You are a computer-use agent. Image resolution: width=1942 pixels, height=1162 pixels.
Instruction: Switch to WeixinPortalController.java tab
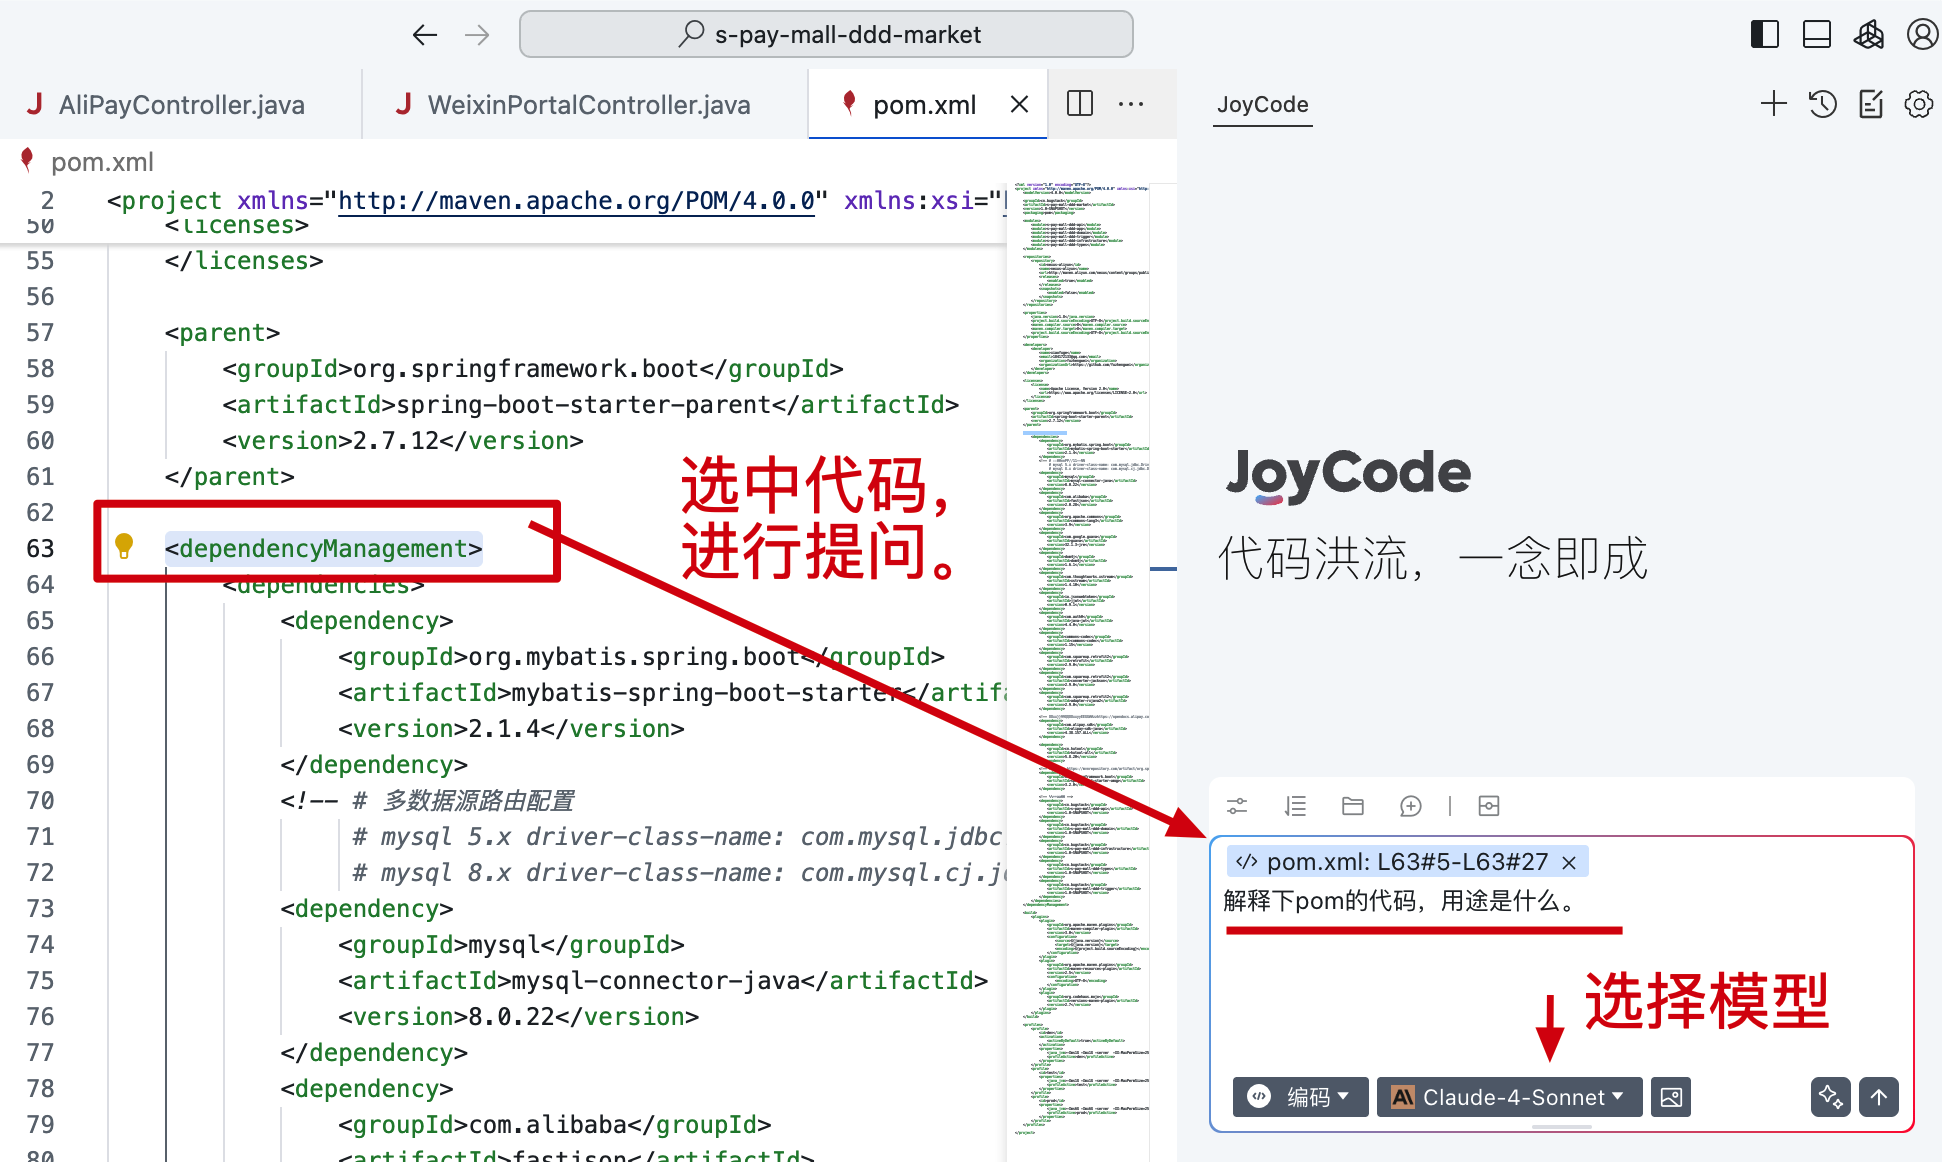pyautogui.click(x=587, y=105)
